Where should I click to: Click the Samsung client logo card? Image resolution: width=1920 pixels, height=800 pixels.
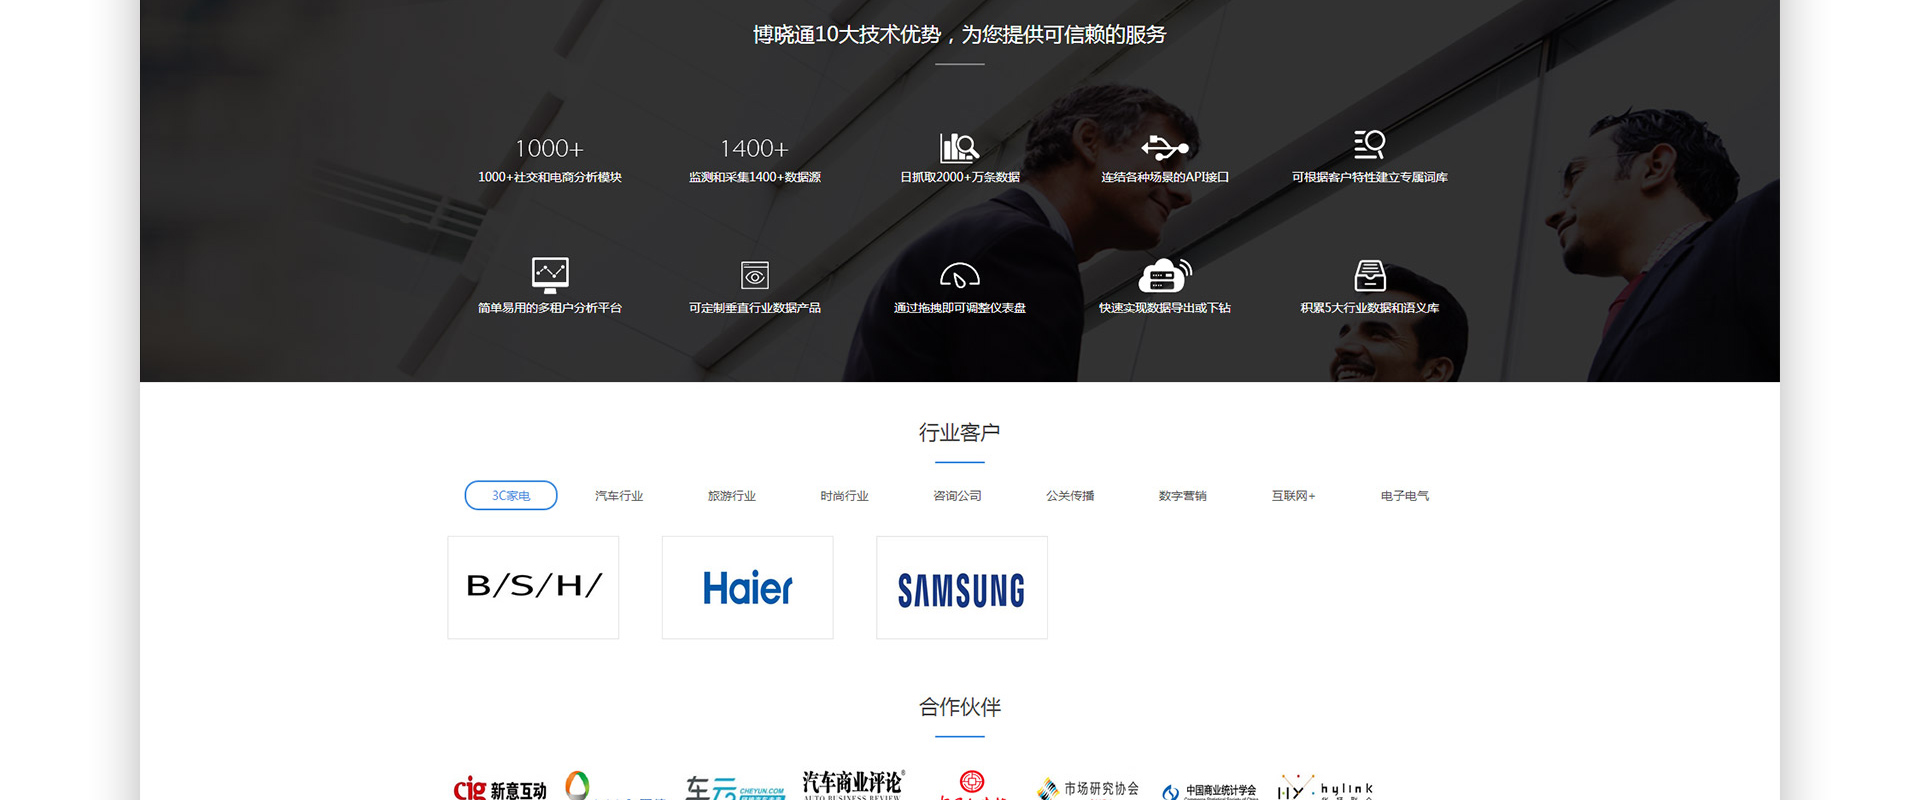[x=961, y=587]
